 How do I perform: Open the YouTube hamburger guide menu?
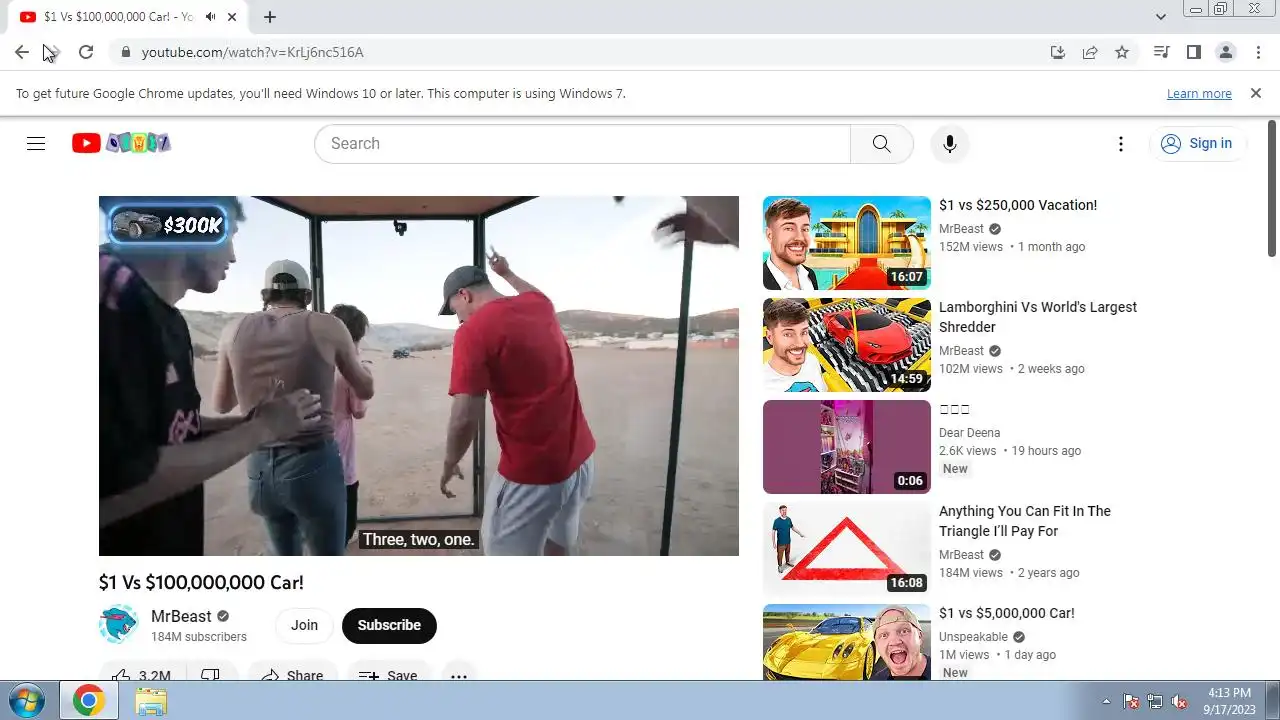36,143
